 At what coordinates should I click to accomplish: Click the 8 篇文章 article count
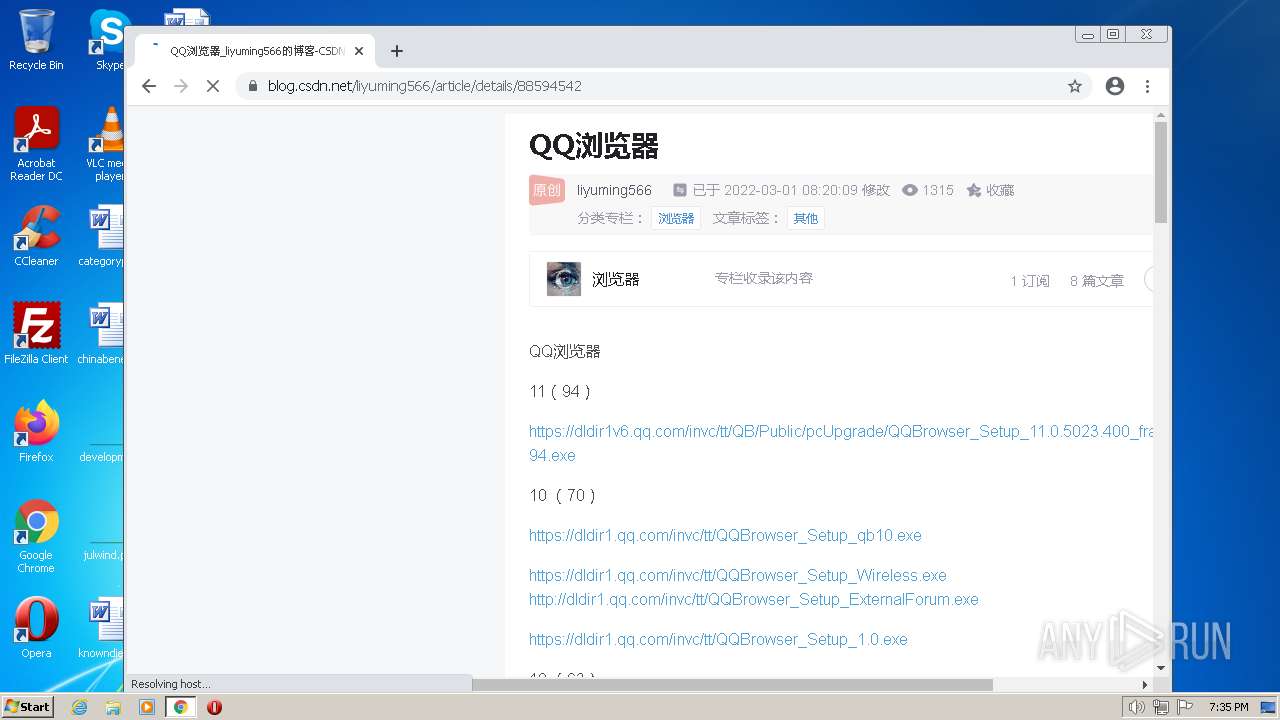1097,281
